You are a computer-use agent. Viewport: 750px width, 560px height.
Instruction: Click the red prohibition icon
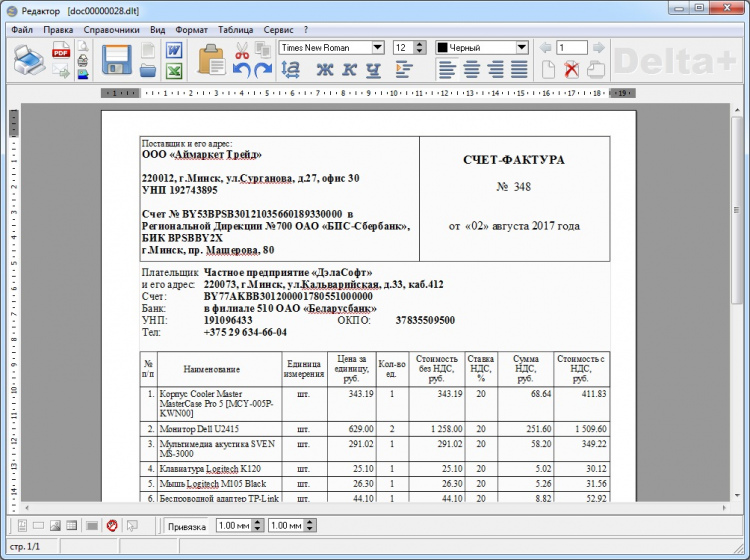tap(112, 526)
